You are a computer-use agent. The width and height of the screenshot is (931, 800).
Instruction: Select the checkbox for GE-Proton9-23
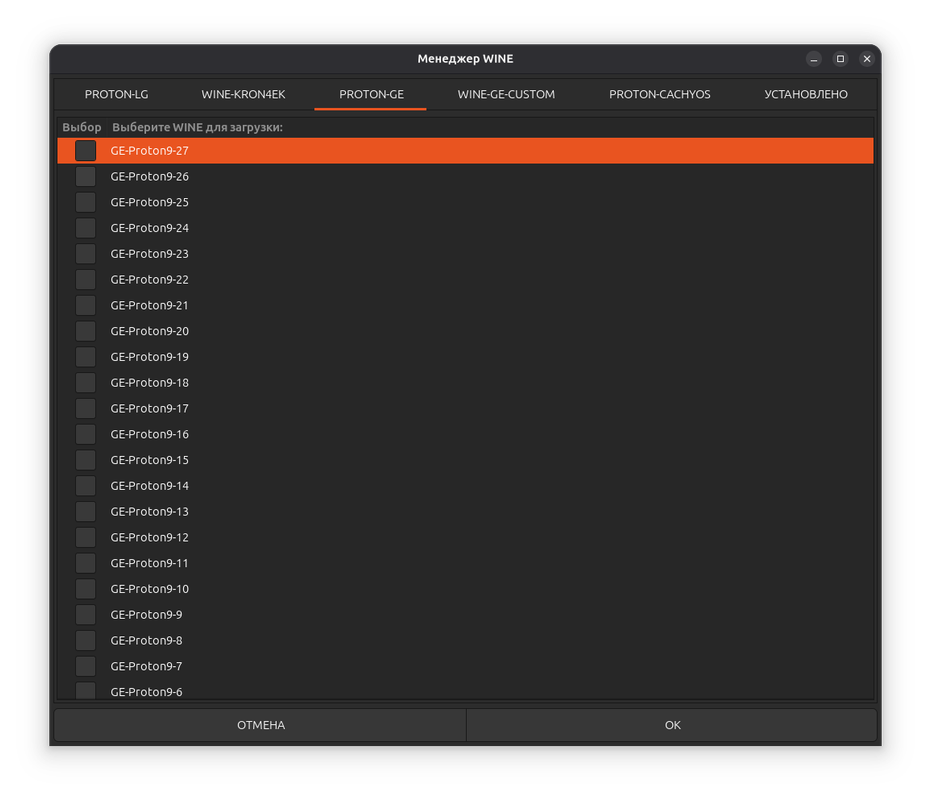pyautogui.click(x=86, y=254)
